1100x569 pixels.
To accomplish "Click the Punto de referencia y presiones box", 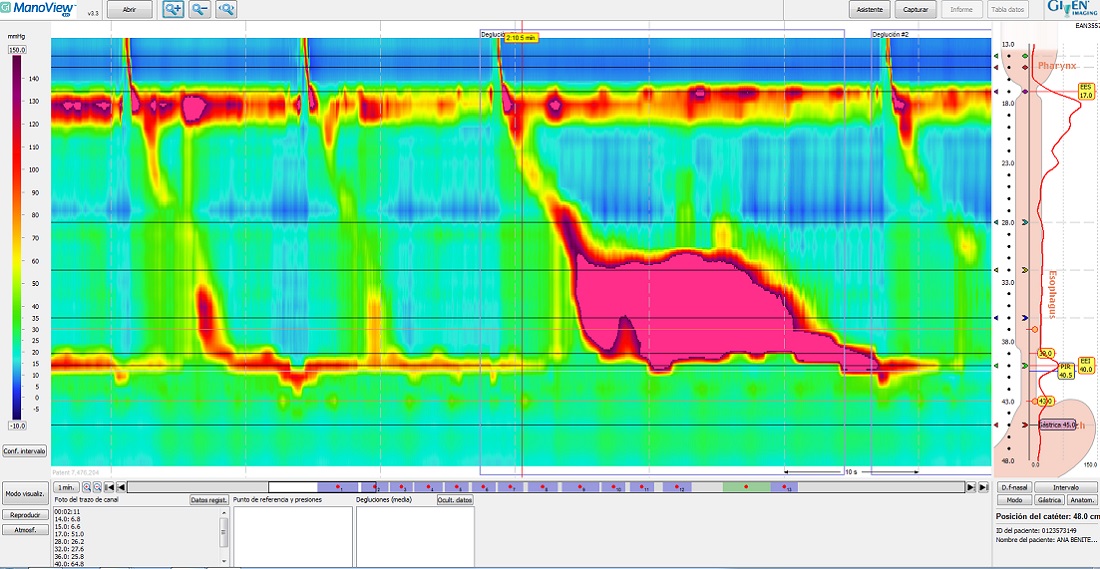I will tap(293, 537).
